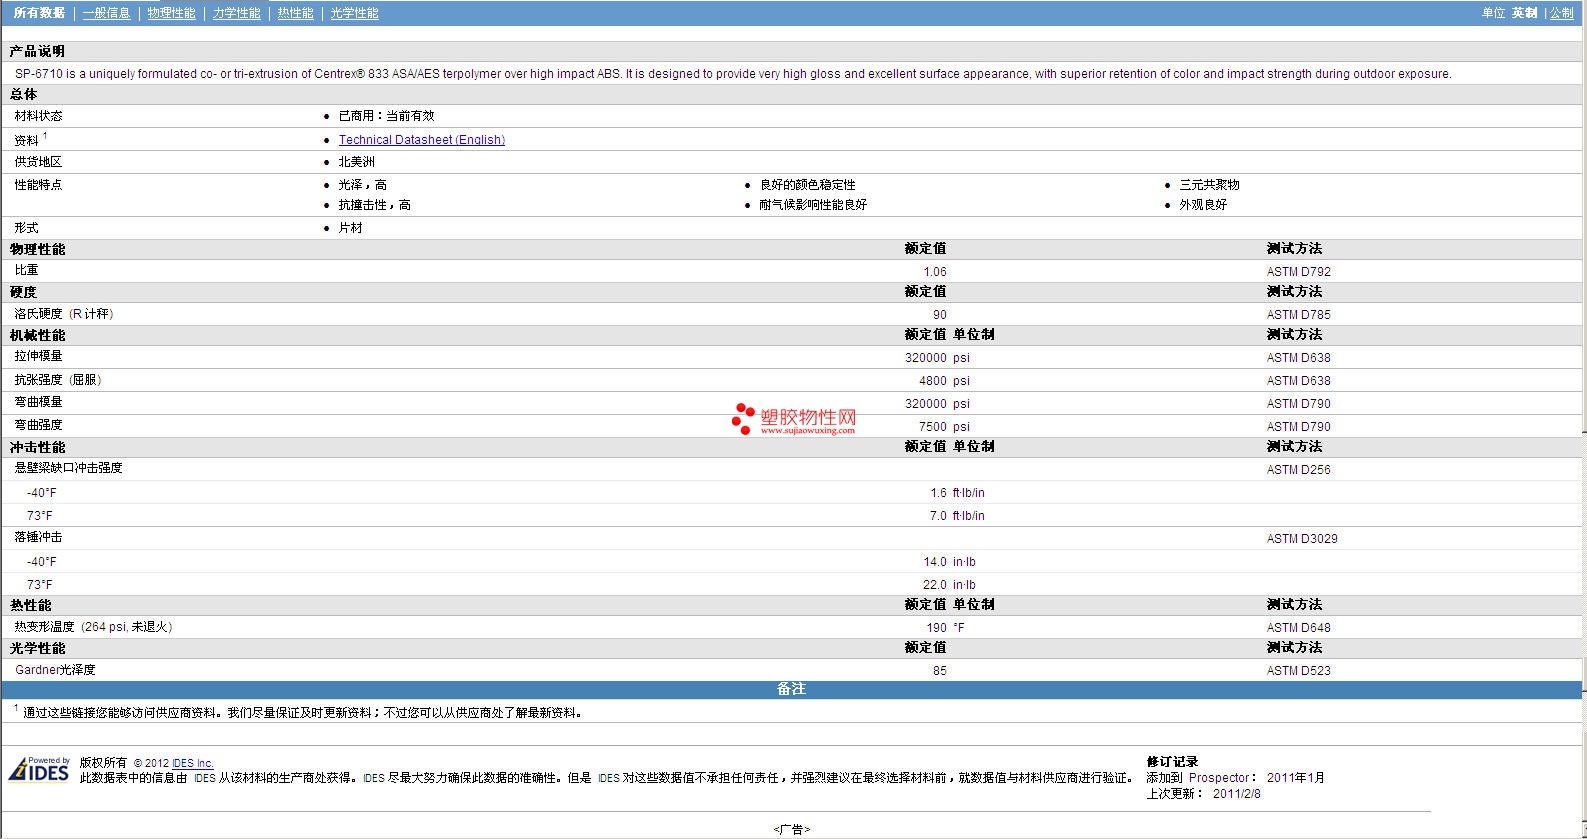The height and width of the screenshot is (839, 1587).
Task: Click the 悬壁梁缺口冲击强度 row label
Action: (68, 468)
